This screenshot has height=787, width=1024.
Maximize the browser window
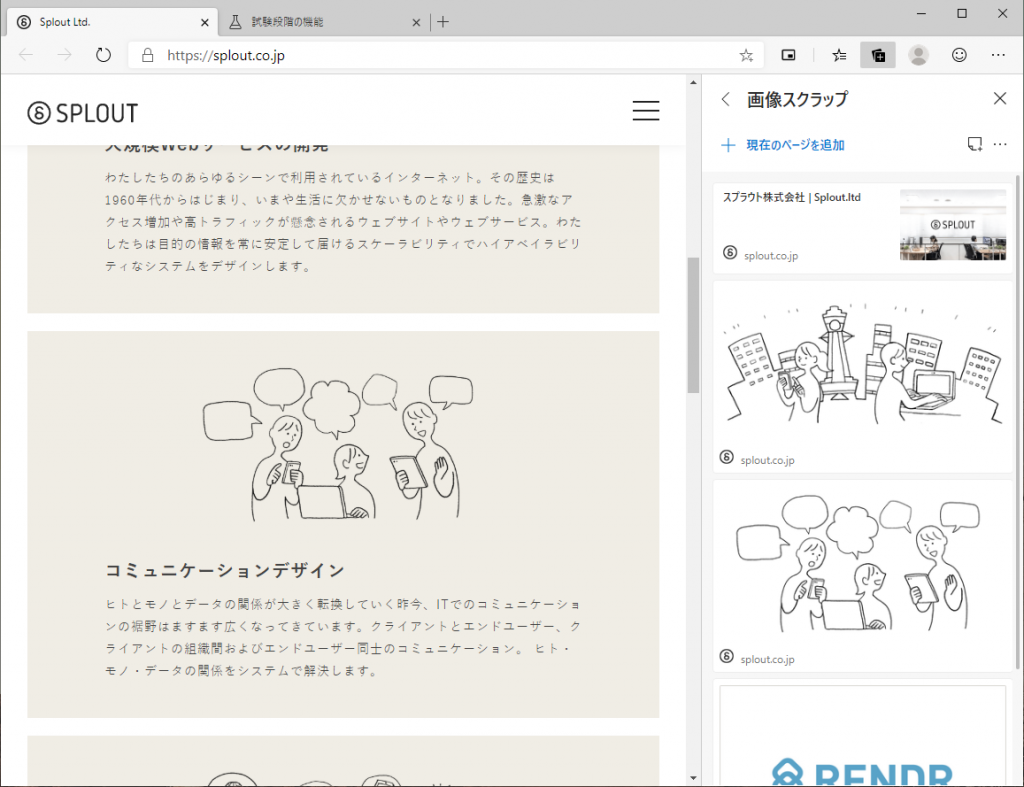pyautogui.click(x=962, y=14)
